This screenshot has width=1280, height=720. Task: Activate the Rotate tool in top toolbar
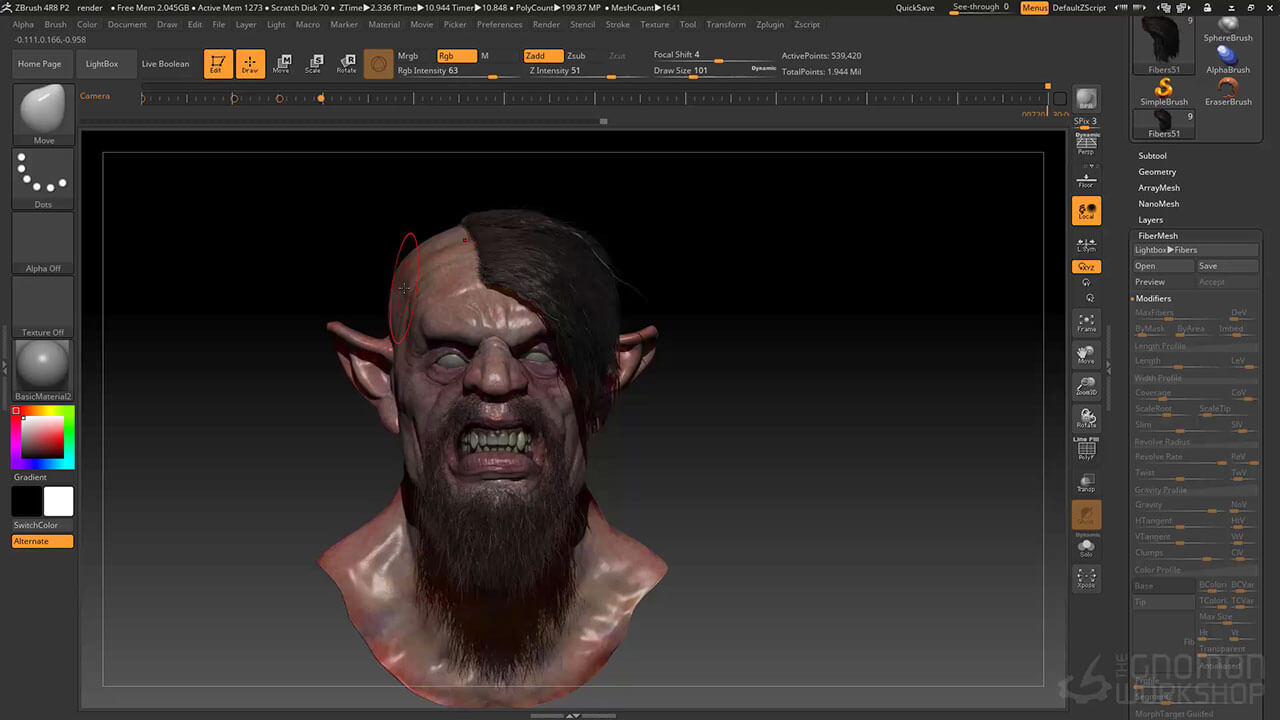coord(346,64)
